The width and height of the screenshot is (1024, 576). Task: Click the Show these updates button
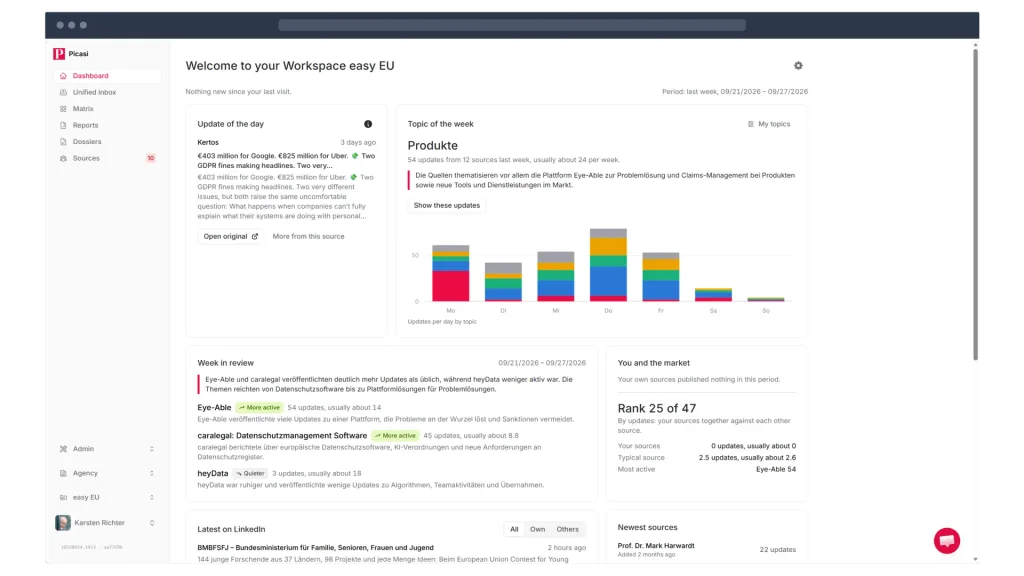pyautogui.click(x=447, y=205)
